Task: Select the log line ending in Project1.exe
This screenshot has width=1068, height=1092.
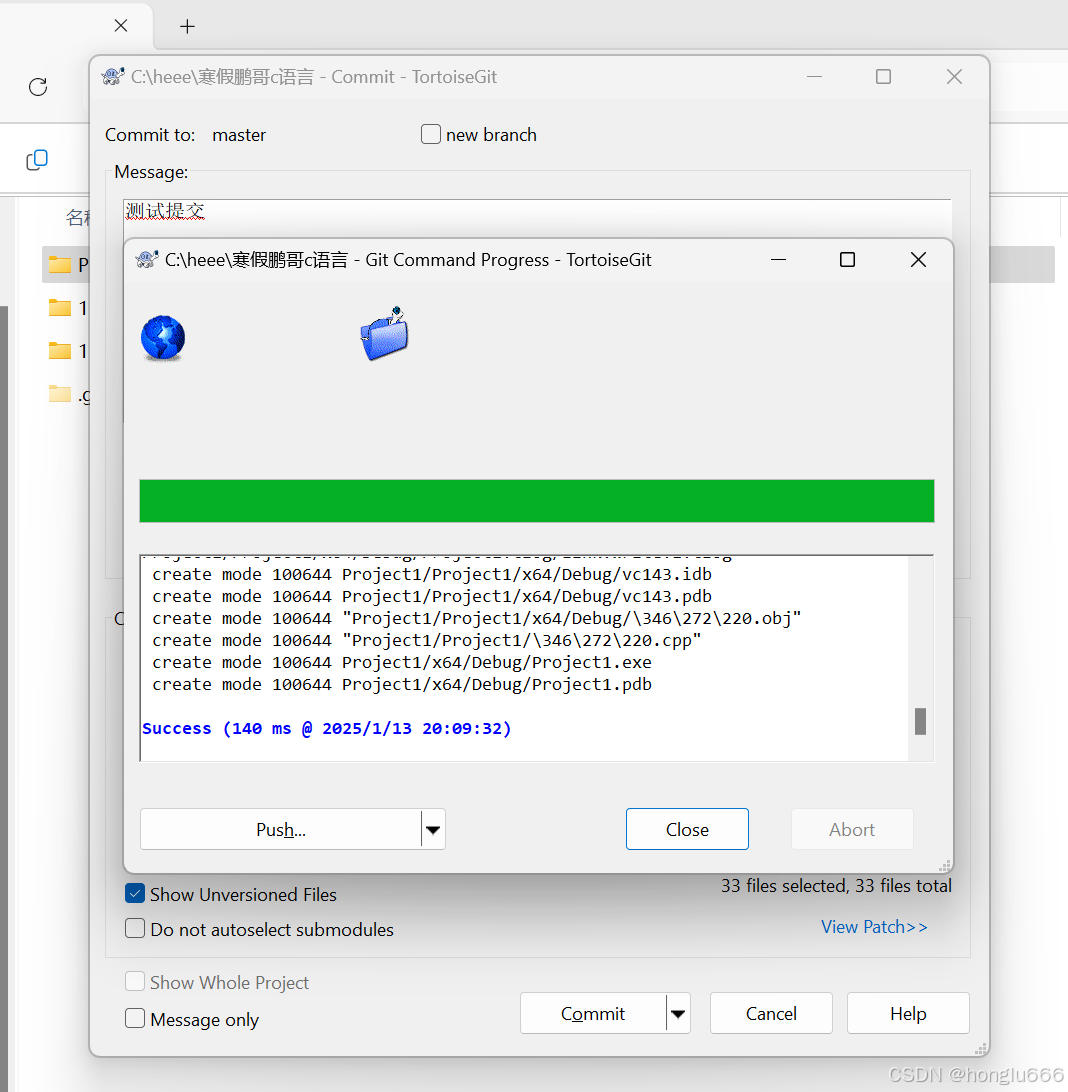Action: (x=402, y=662)
